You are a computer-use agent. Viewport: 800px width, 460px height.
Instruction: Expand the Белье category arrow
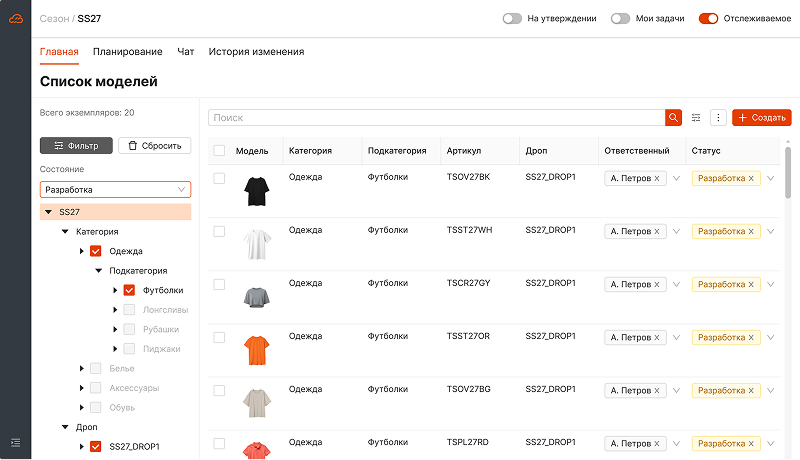(x=82, y=368)
